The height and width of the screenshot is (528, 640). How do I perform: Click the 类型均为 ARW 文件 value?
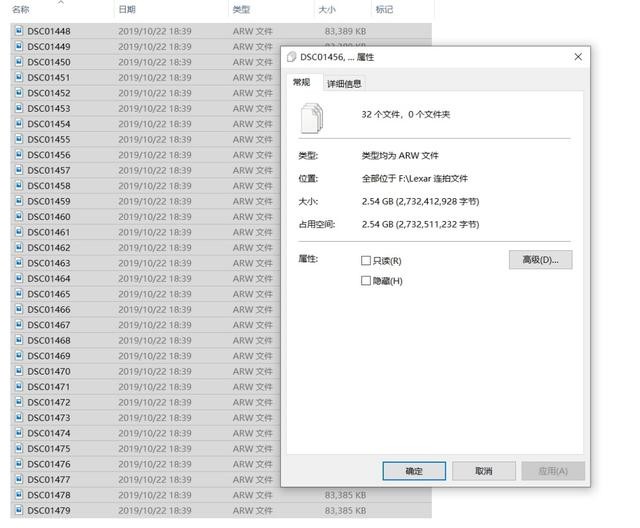tap(400, 155)
